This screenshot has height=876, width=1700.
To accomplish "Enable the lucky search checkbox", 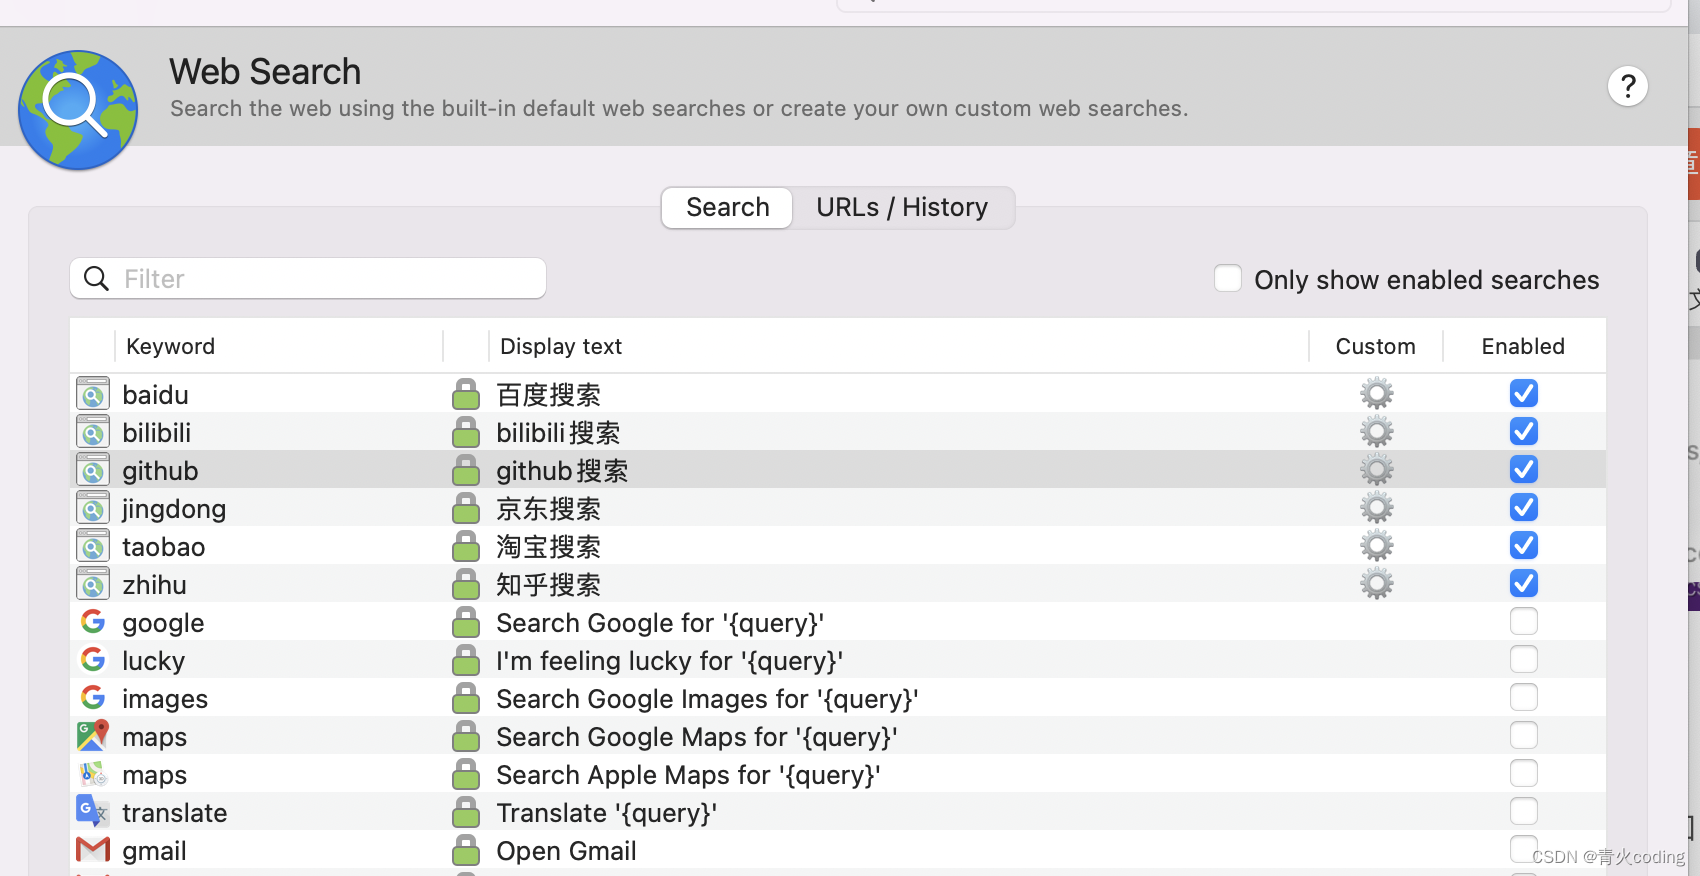I will (x=1524, y=659).
